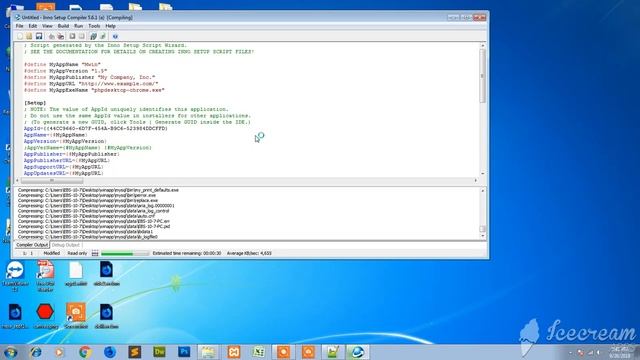Viewport: 640px width, 360px height.
Task: Click the compiler output scroll-down arrow
Action: [482, 236]
